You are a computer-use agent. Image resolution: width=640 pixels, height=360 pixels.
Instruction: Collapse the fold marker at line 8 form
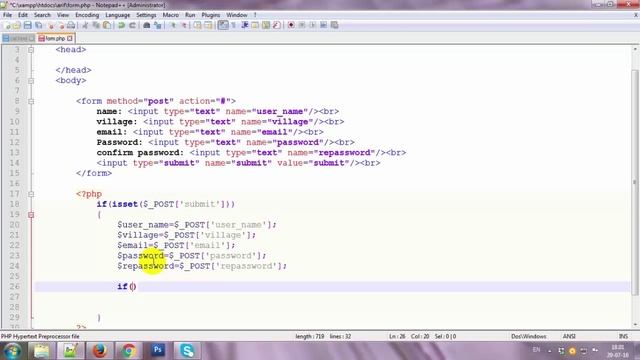click(x=31, y=101)
